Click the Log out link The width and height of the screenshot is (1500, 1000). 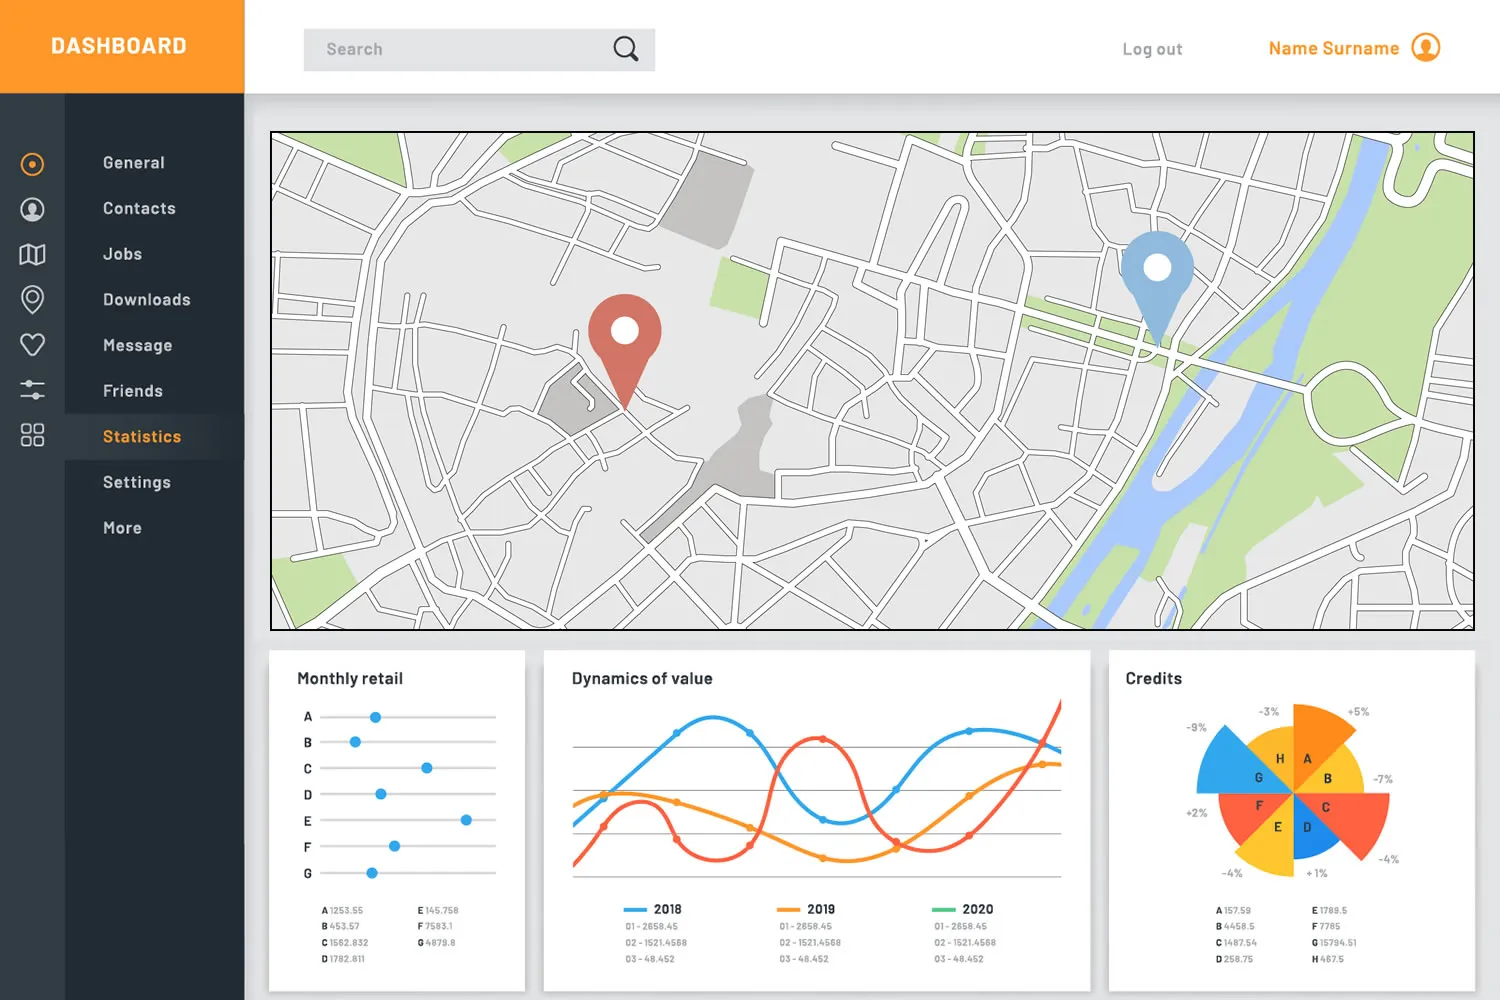(x=1152, y=49)
